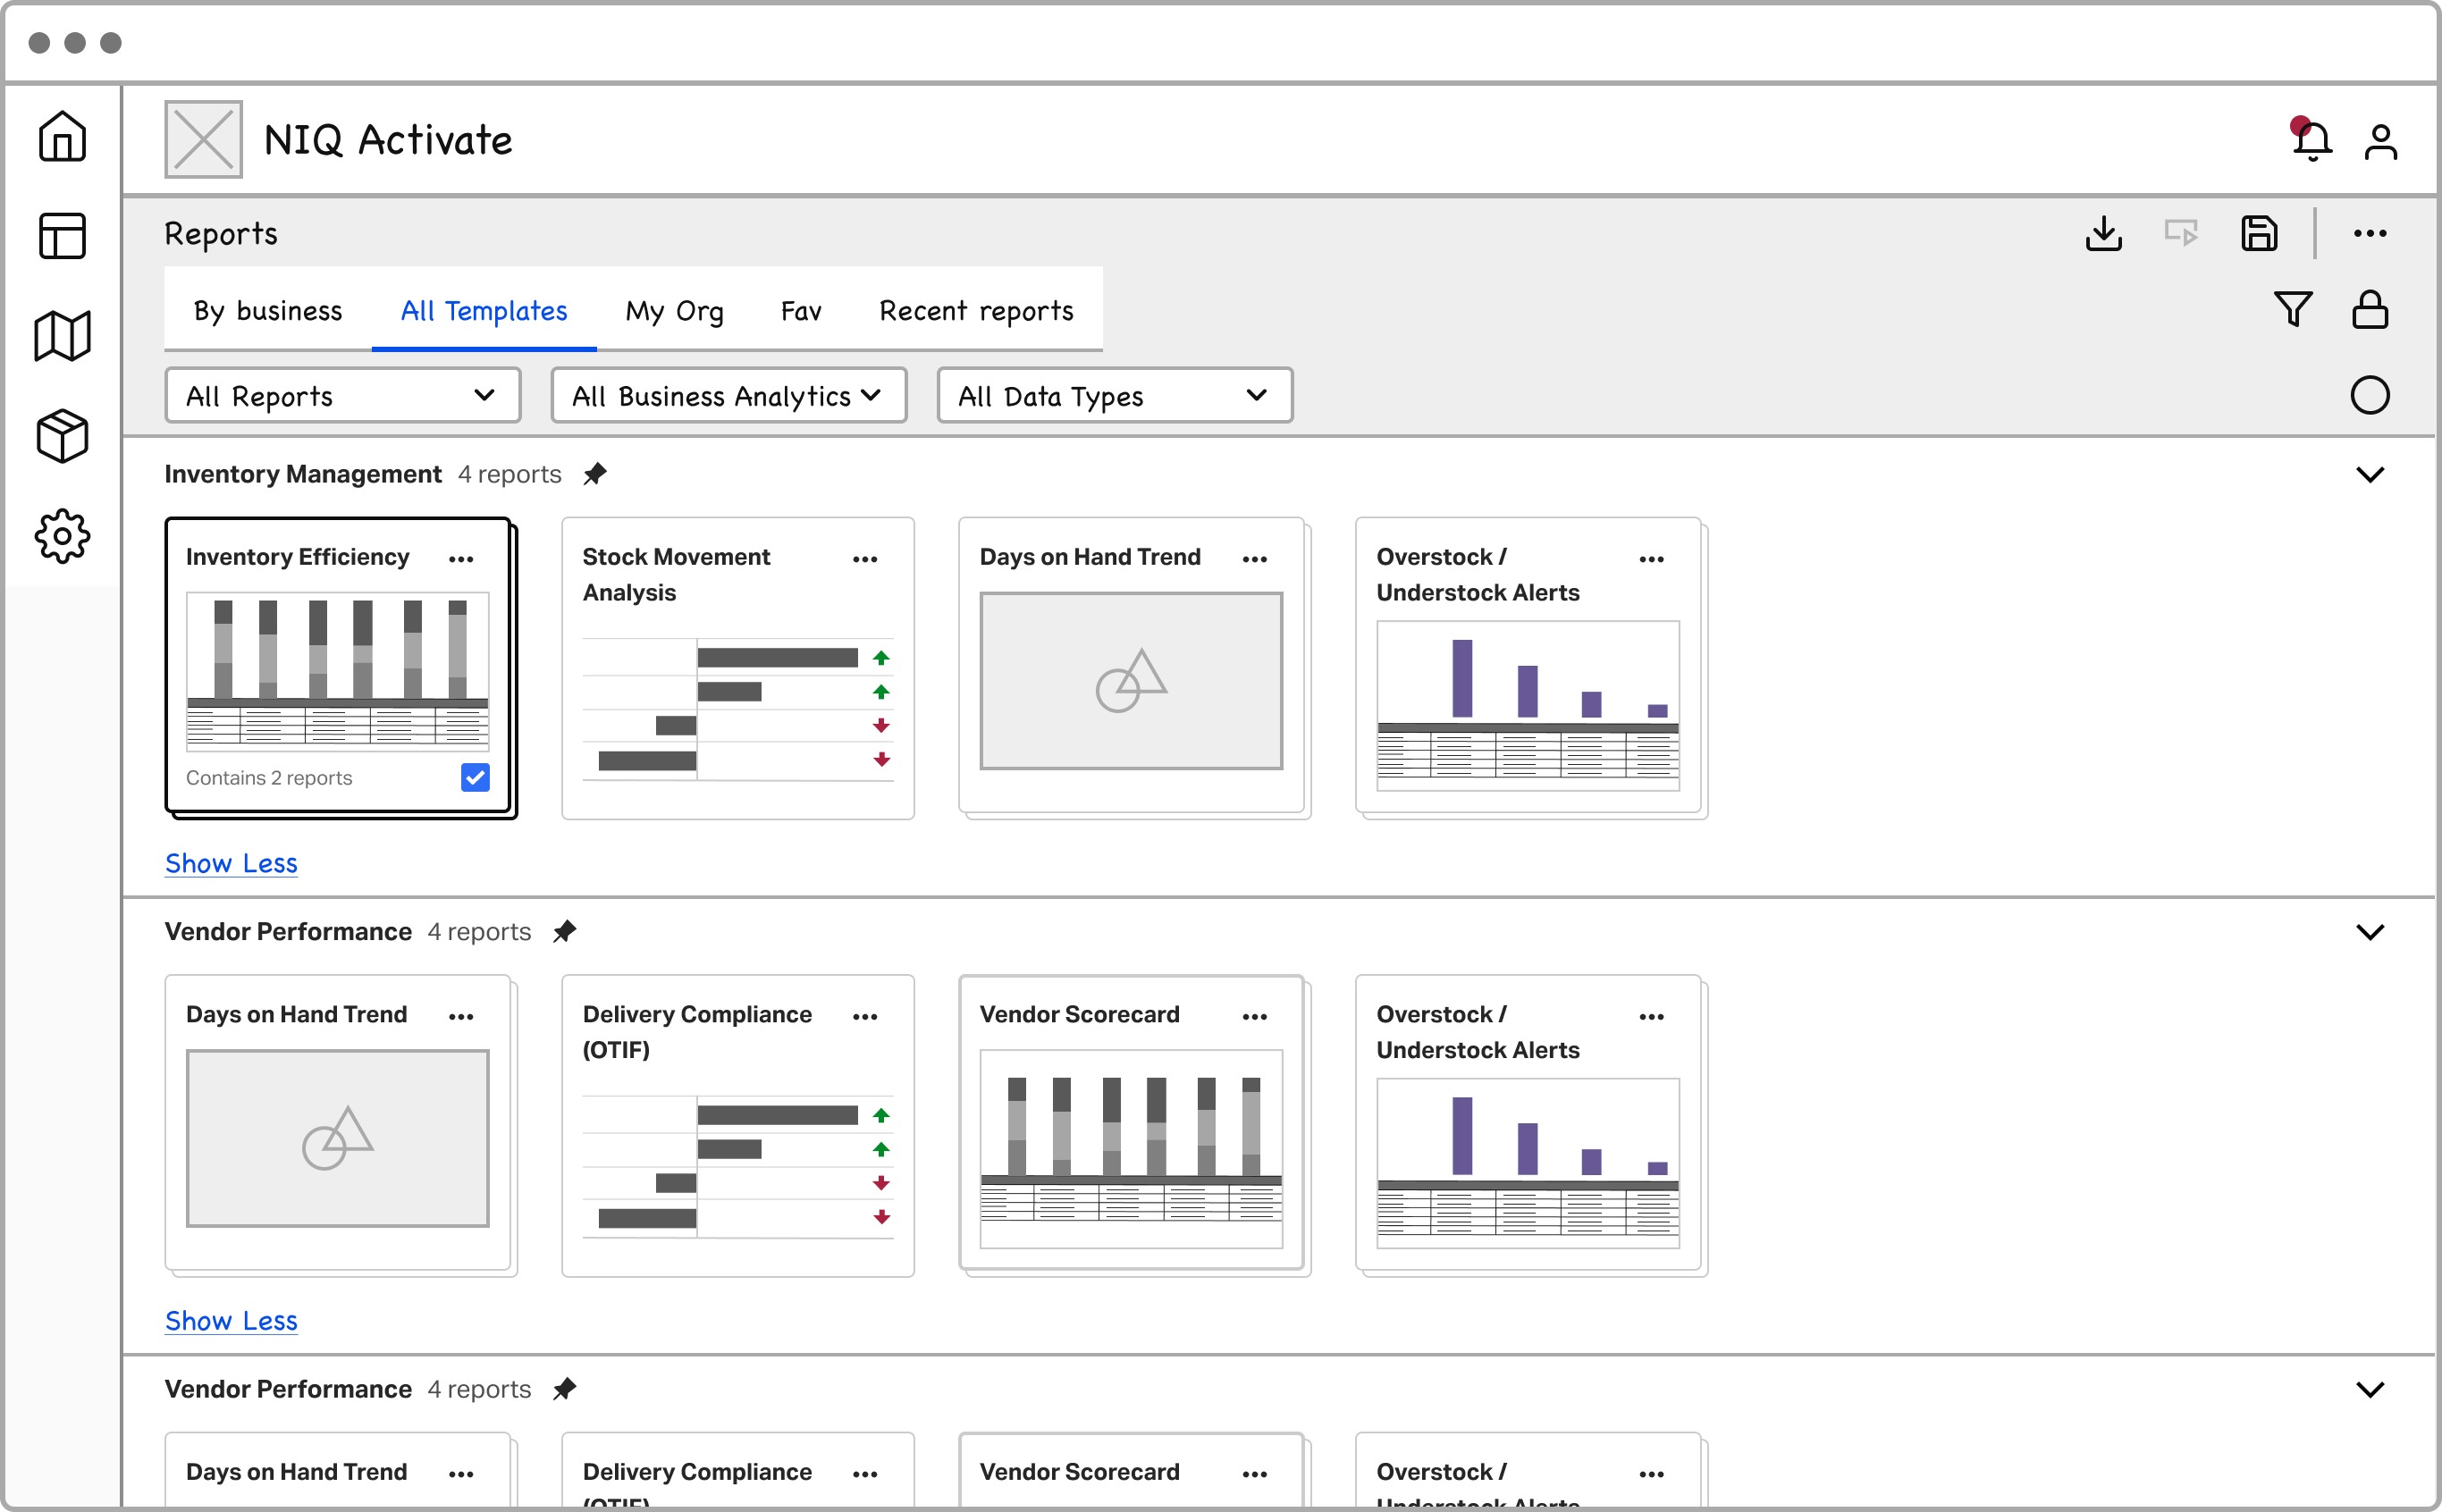2442x1512 pixels.
Task: Open the All Reports dropdown
Action: point(342,396)
